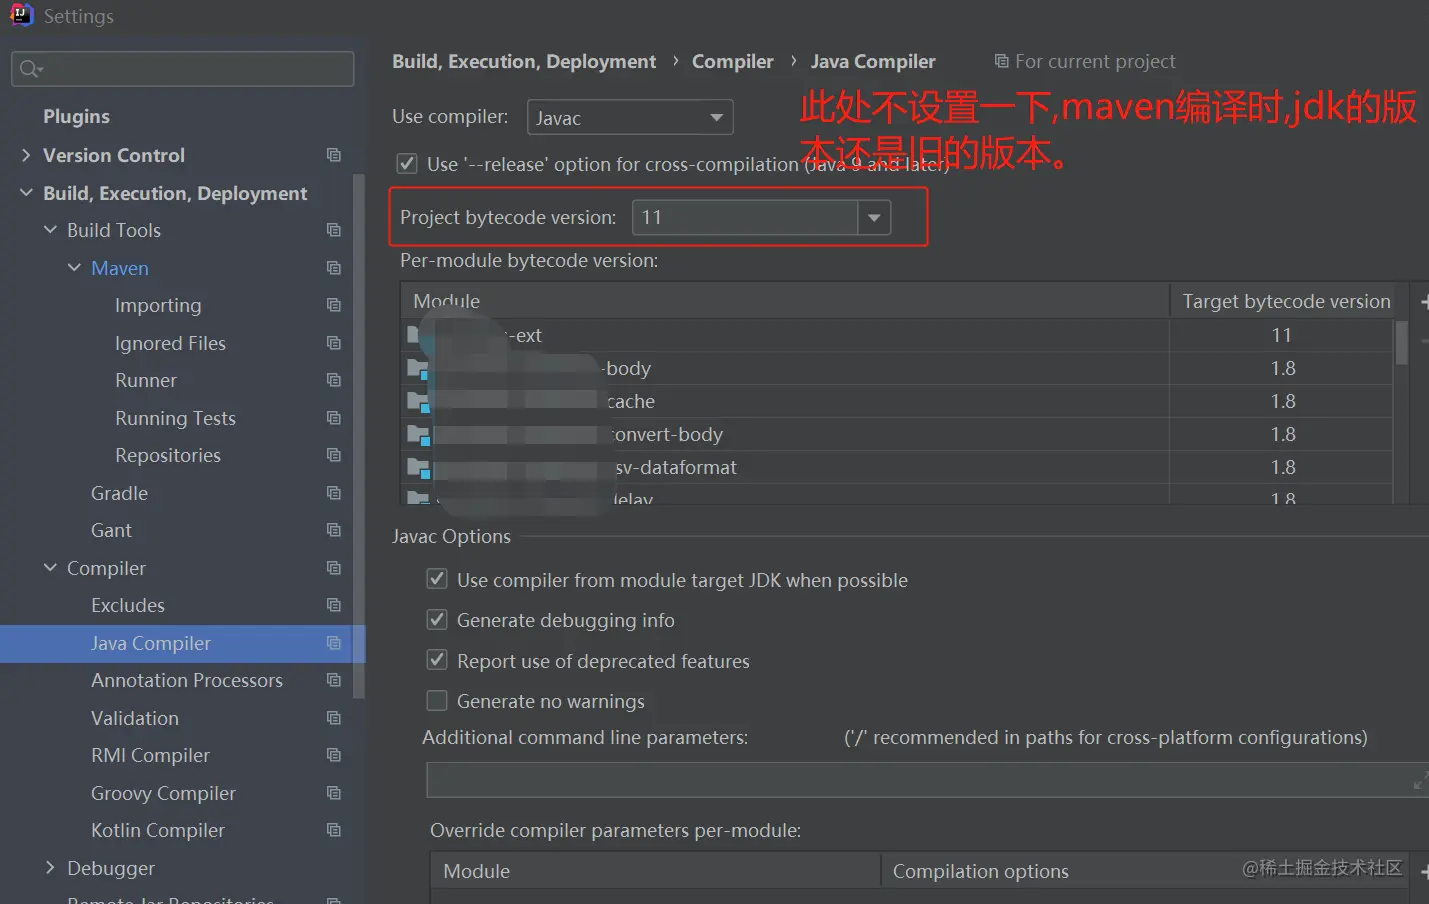Image resolution: width=1429 pixels, height=904 pixels.
Task: Collapse the Compiler tree node
Action: point(50,568)
